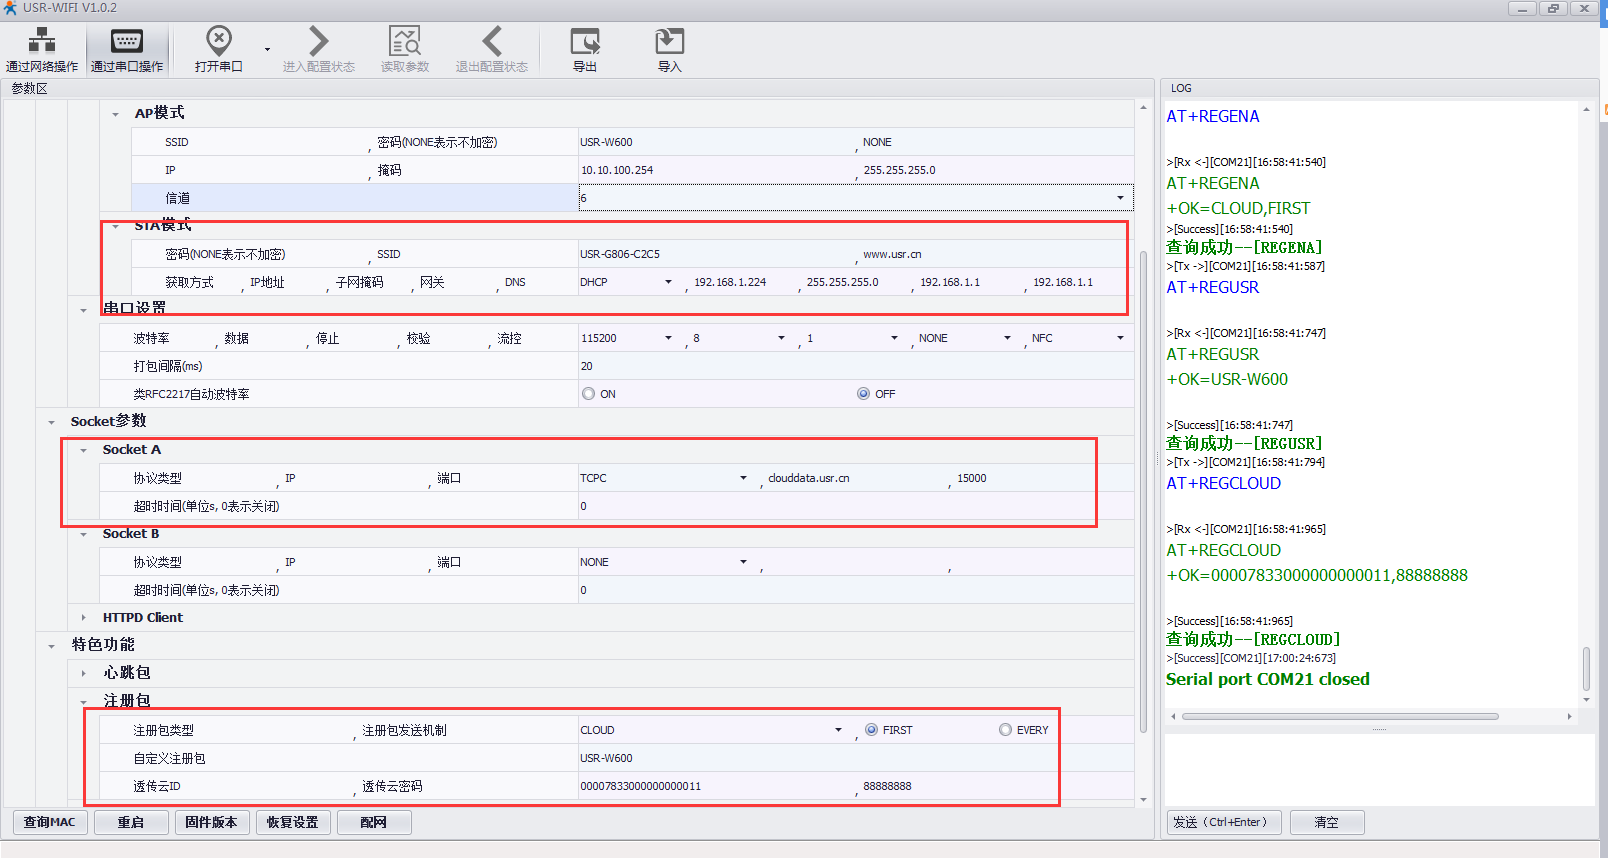Open Socket B protocol NONE dropdown
1608x858 pixels.
(743, 562)
